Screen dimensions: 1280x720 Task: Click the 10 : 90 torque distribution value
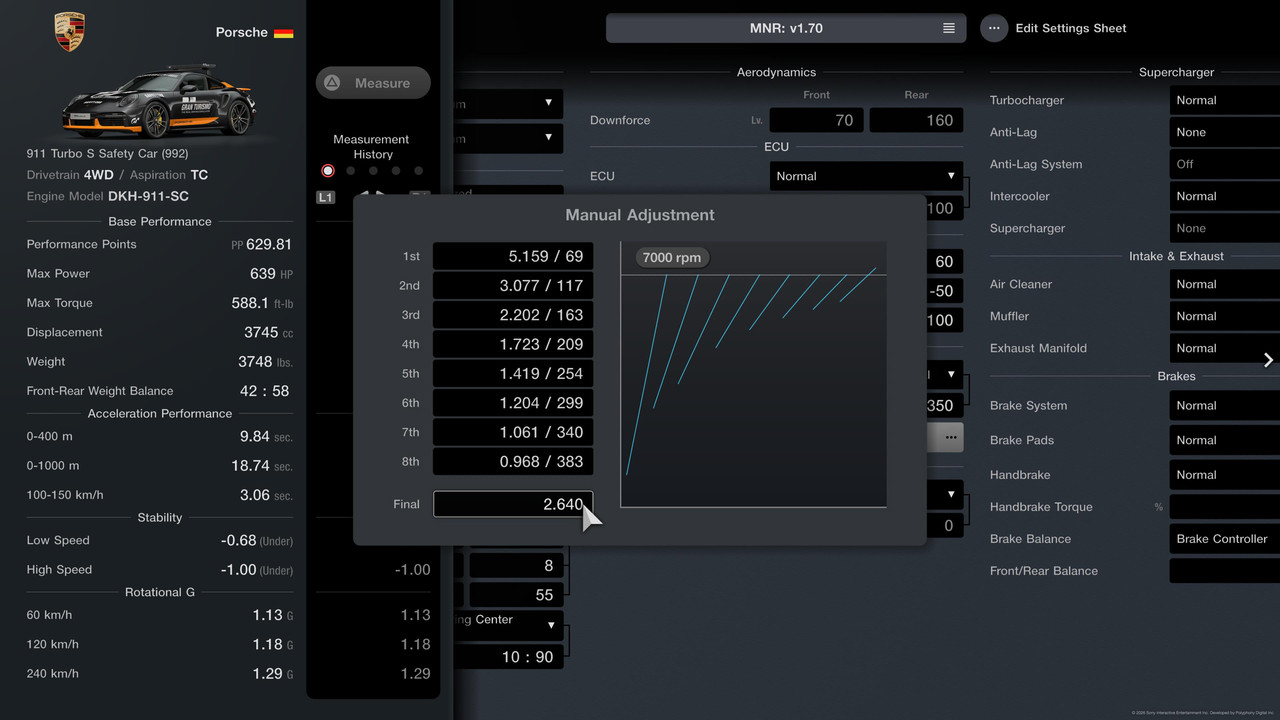click(x=516, y=657)
